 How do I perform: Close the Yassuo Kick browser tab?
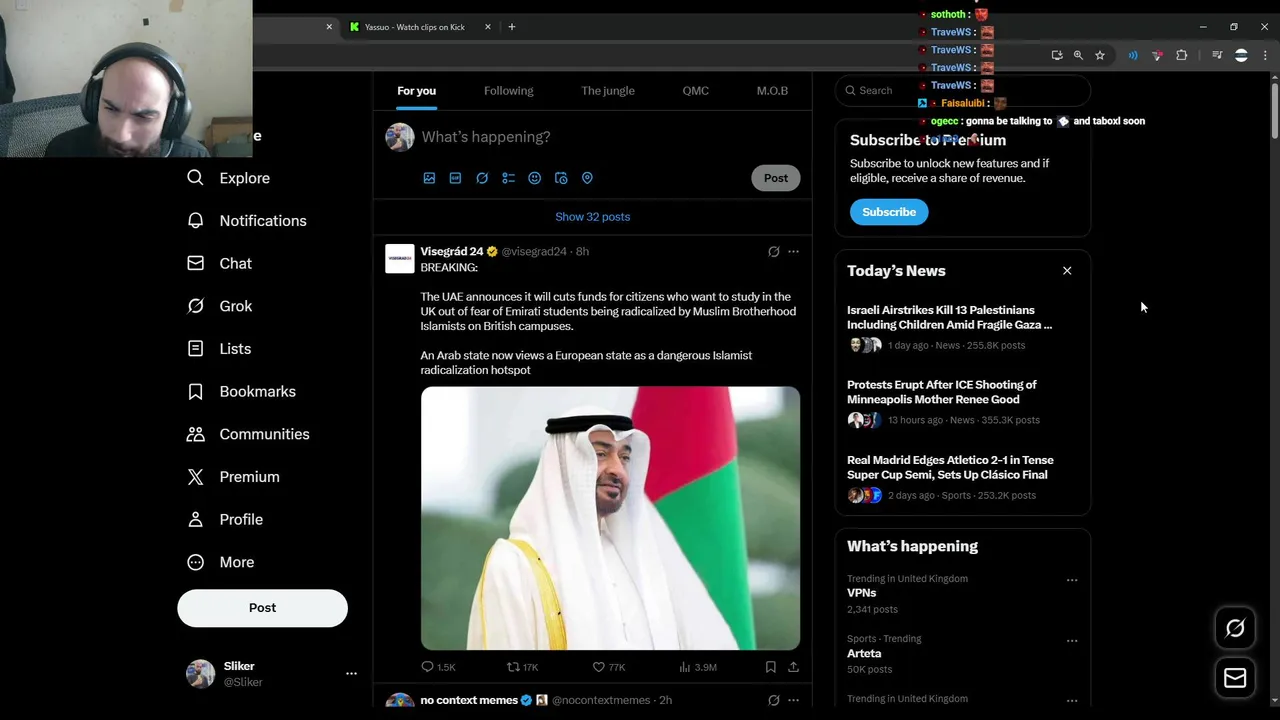pyautogui.click(x=488, y=27)
